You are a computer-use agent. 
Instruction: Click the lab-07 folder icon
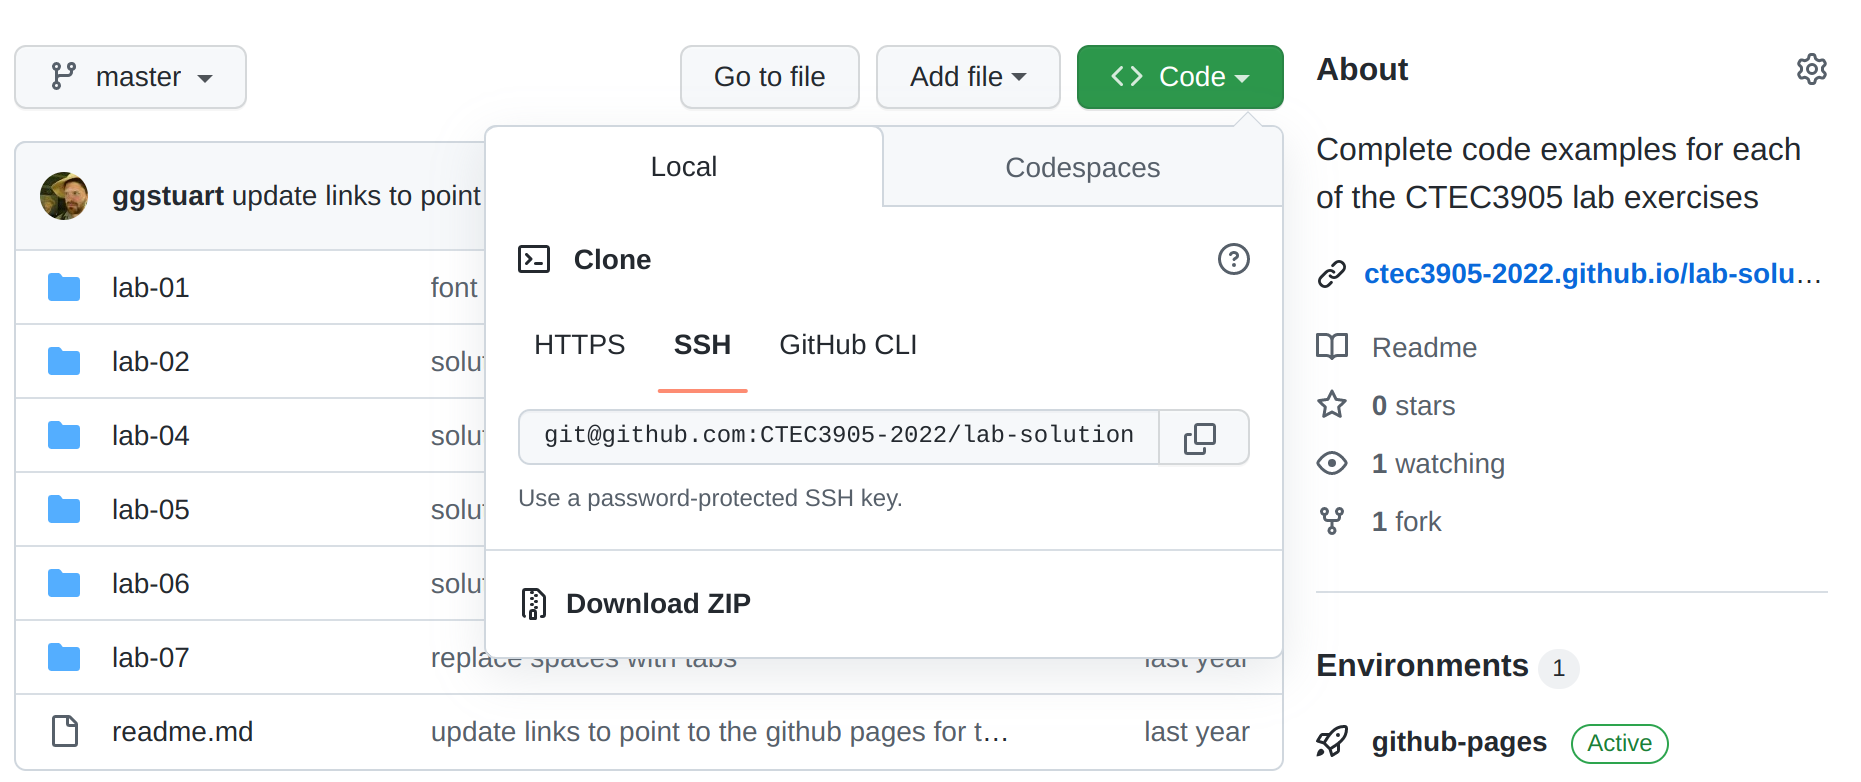pyautogui.click(x=64, y=658)
